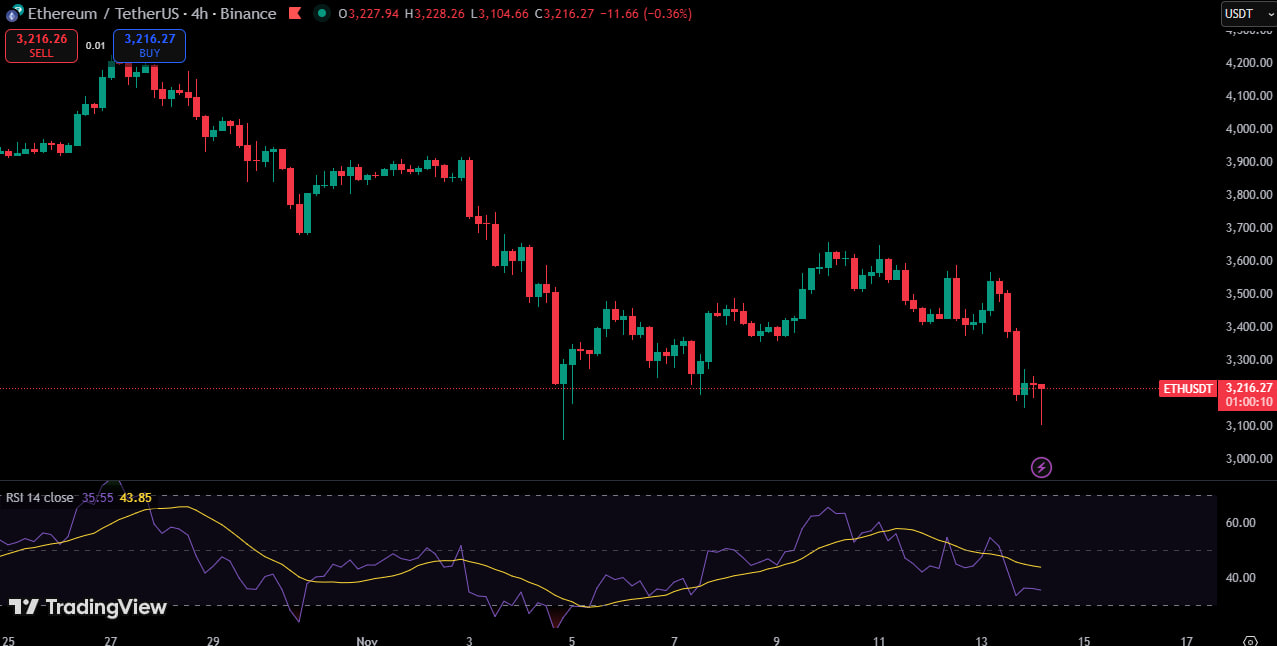Click the TradingView logo

coord(88,607)
